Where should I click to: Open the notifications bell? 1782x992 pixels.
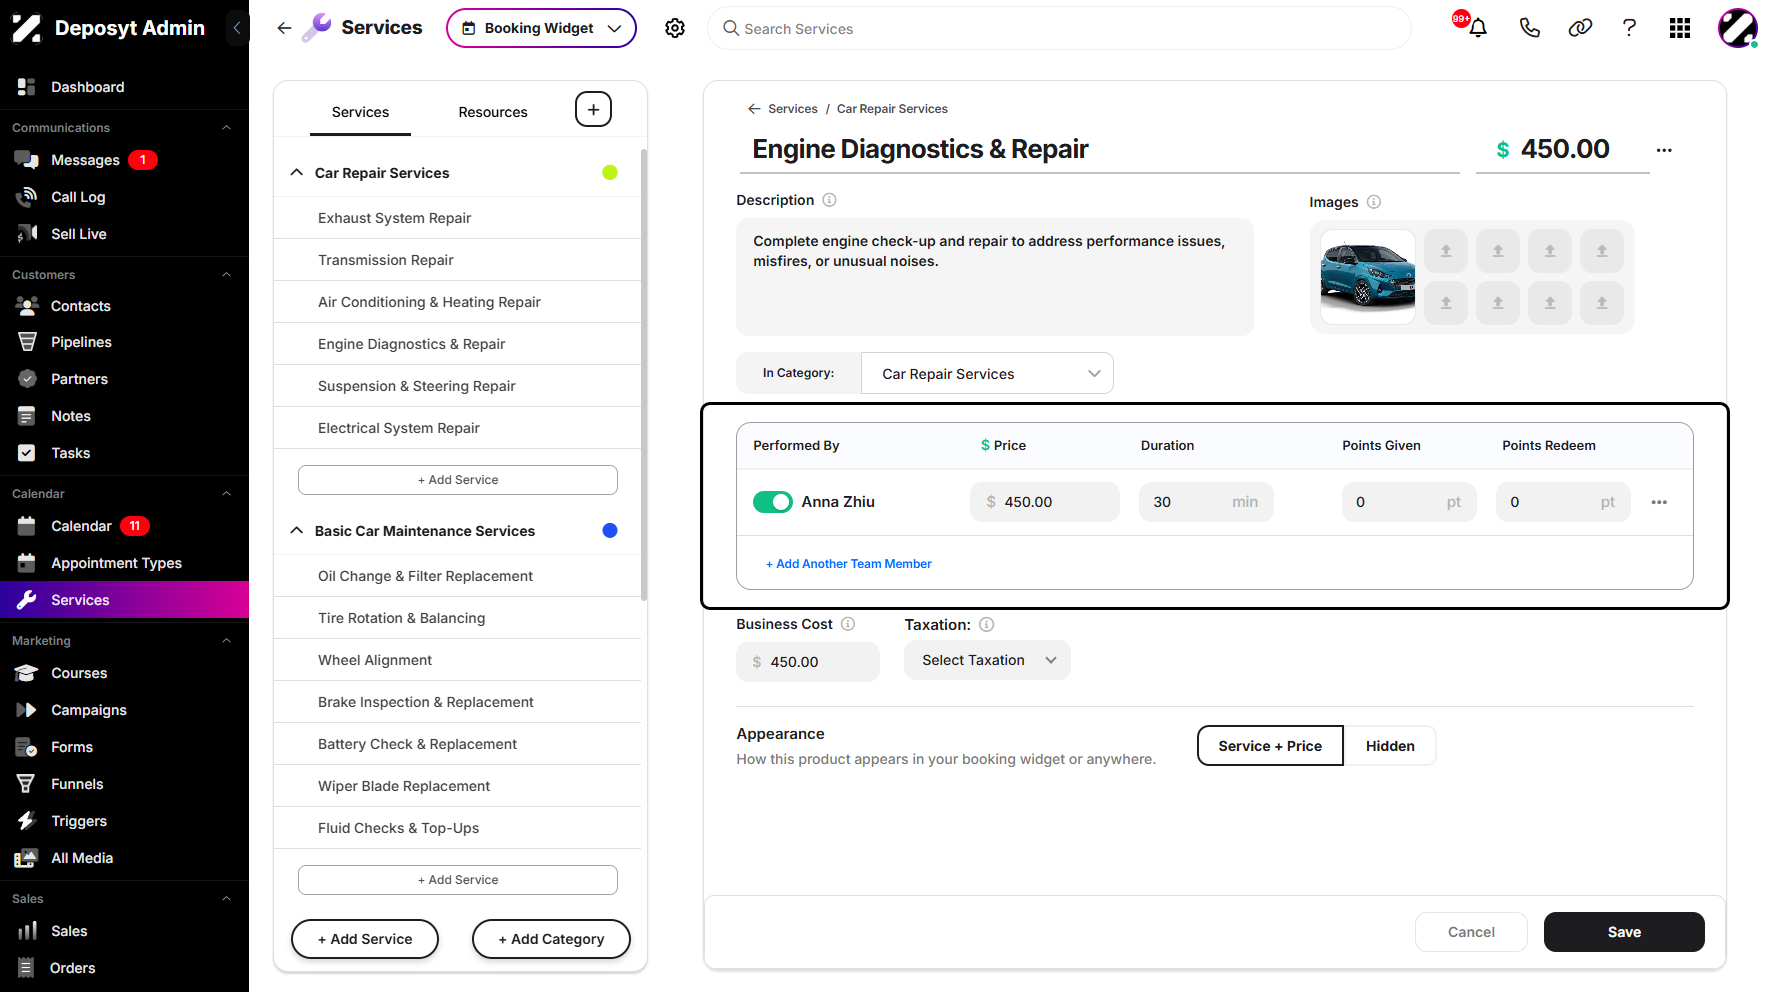(1477, 28)
